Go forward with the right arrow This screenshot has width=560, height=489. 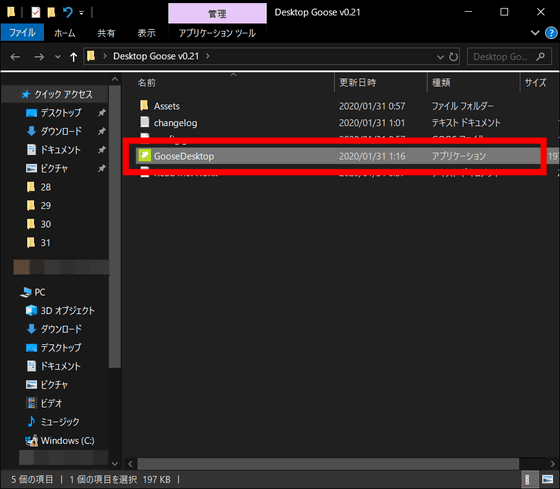[x=39, y=57]
